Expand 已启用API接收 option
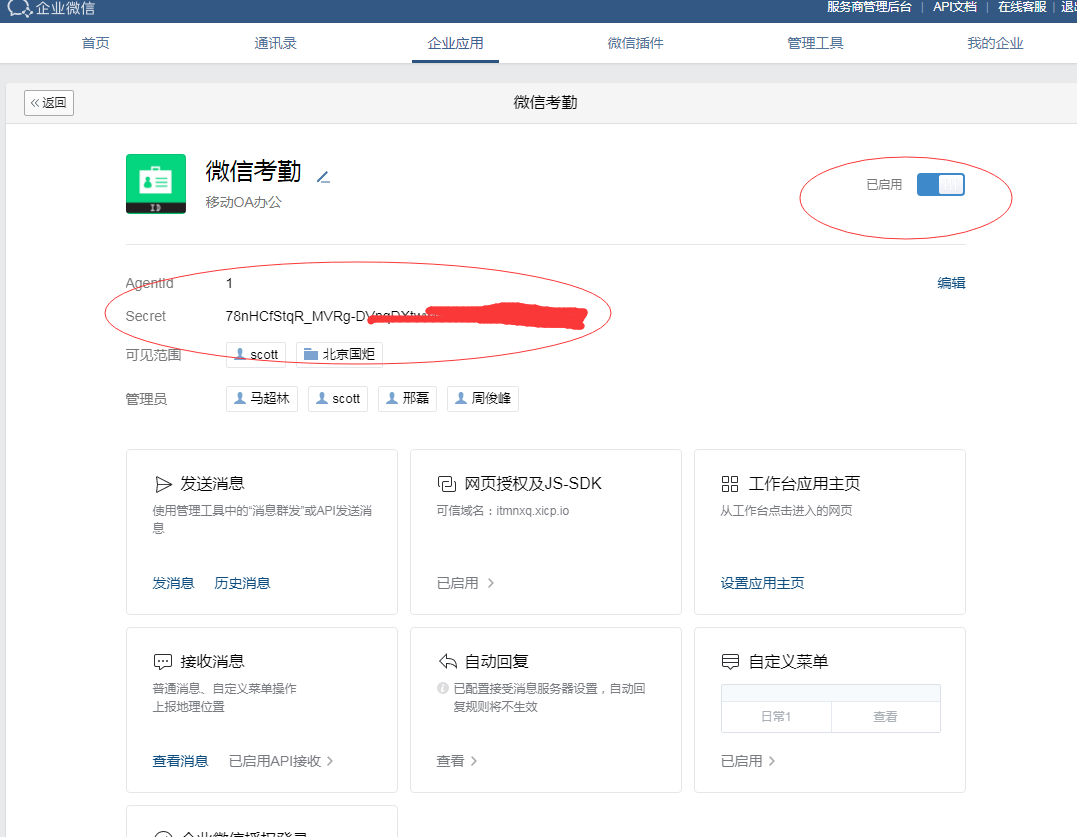The image size is (1077, 837). (x=281, y=761)
